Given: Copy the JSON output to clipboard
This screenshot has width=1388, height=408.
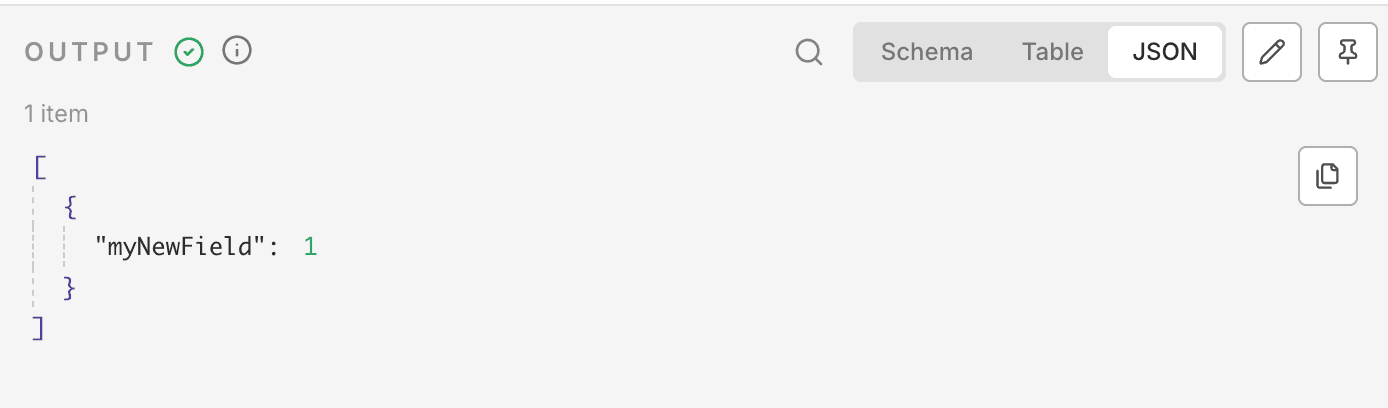Looking at the screenshot, I should [1327, 176].
